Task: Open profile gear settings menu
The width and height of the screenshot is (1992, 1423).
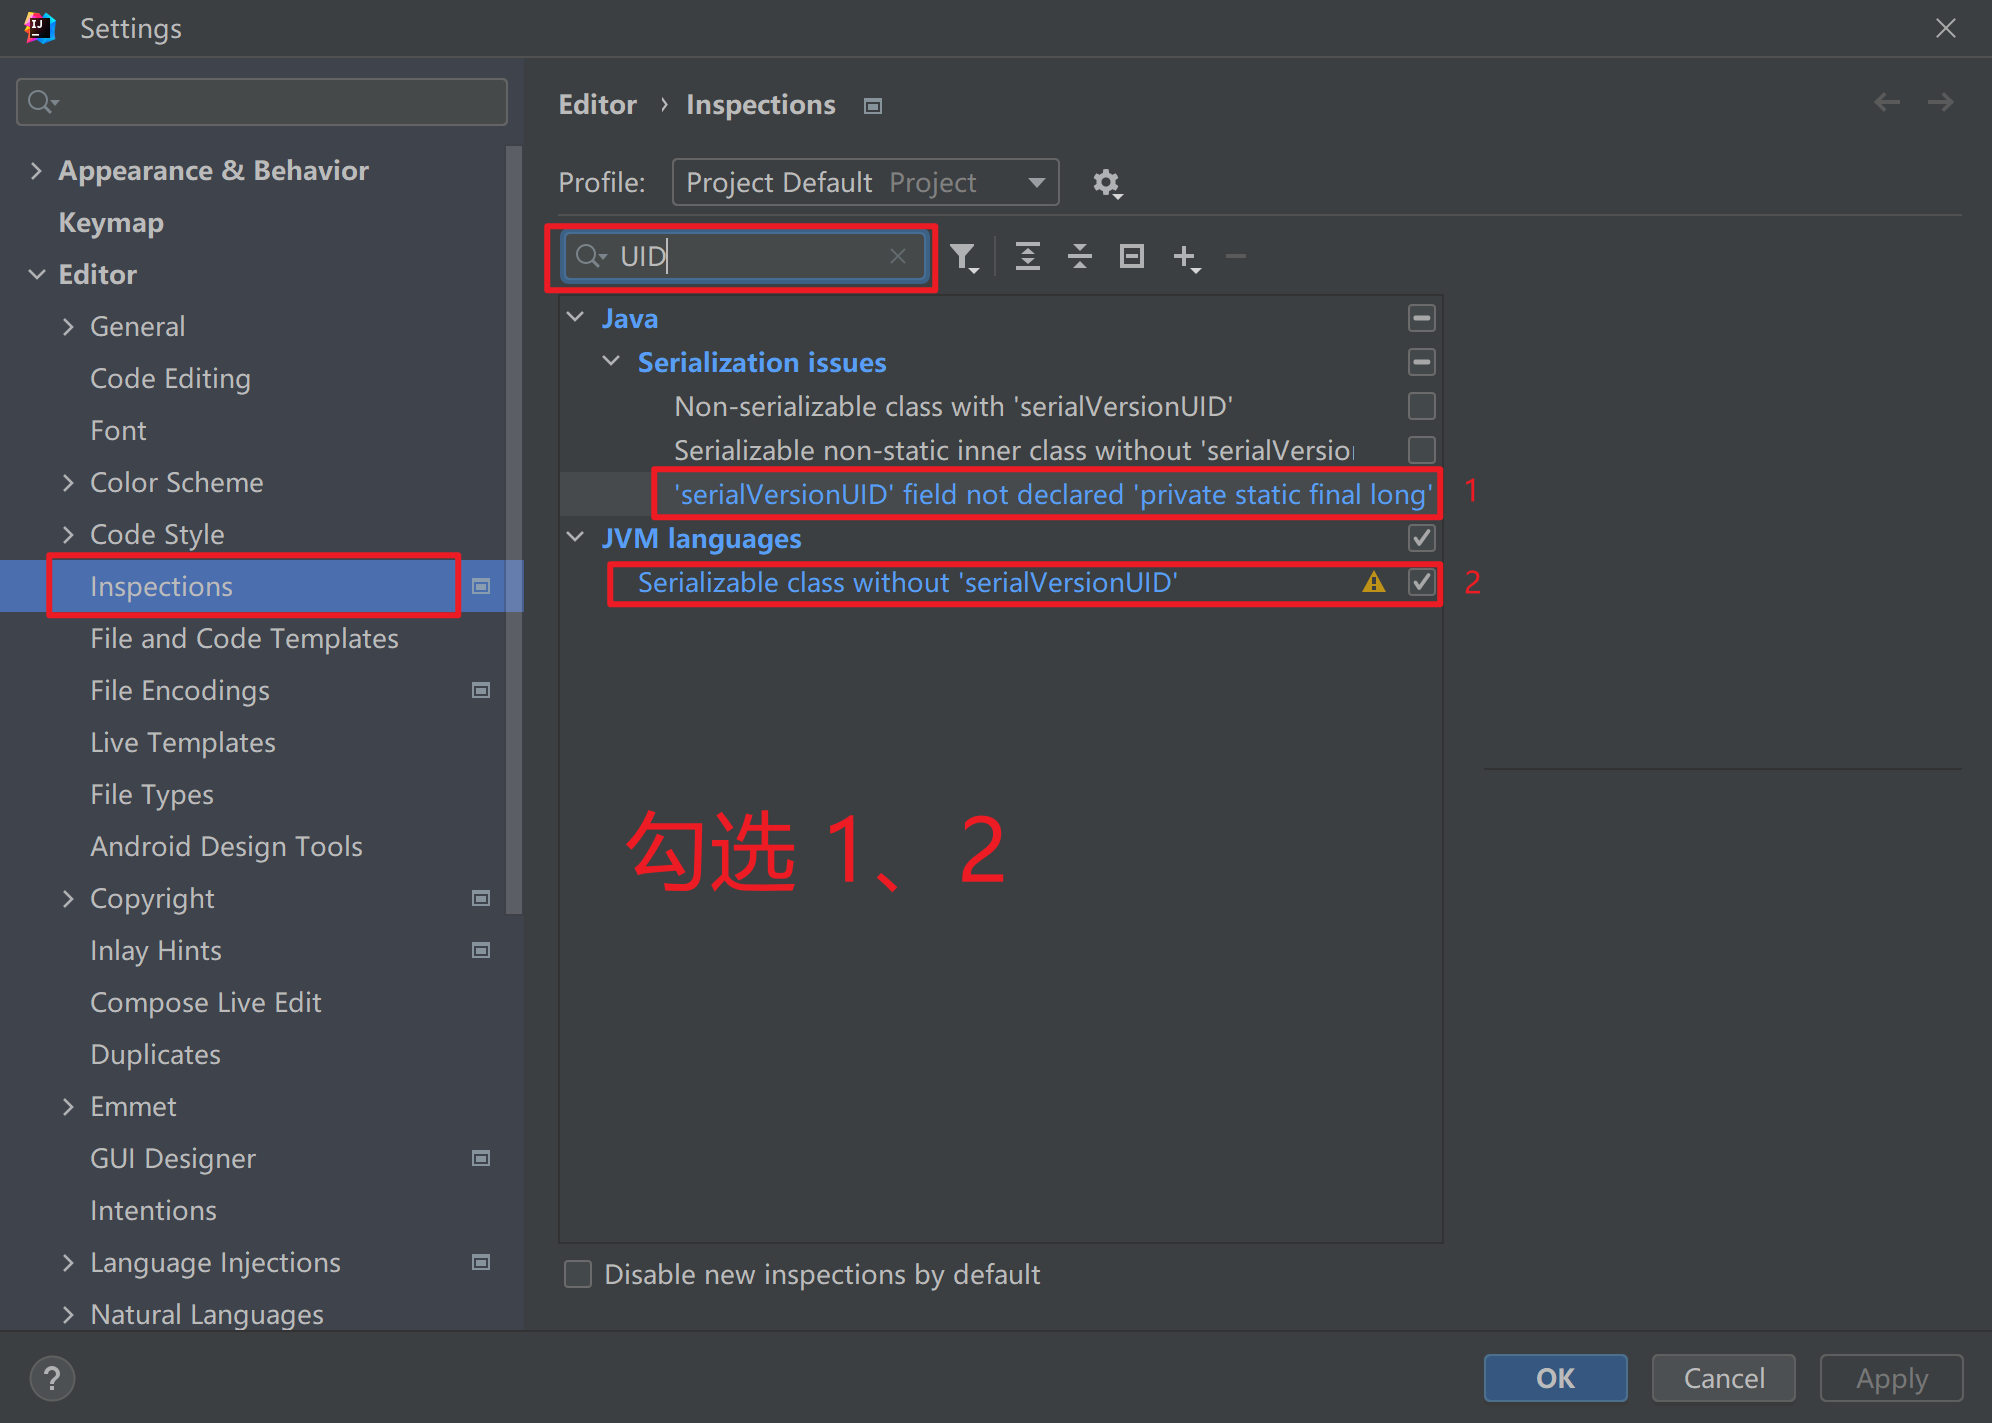Action: tap(1106, 183)
